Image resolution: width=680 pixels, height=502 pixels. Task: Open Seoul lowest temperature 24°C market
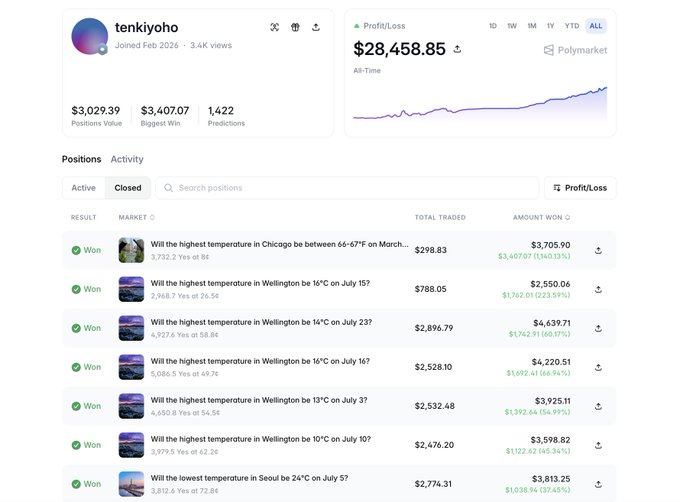(249, 478)
